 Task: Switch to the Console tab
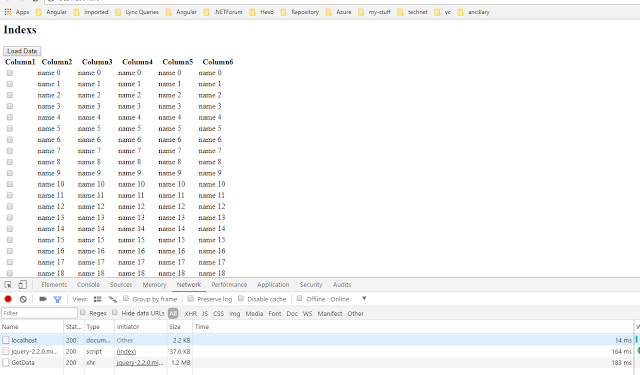[88, 285]
